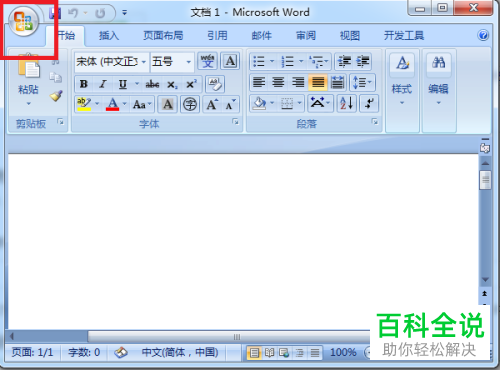Toggle Italic formatting
Image resolution: width=500 pixels, height=370 pixels.
point(103,84)
